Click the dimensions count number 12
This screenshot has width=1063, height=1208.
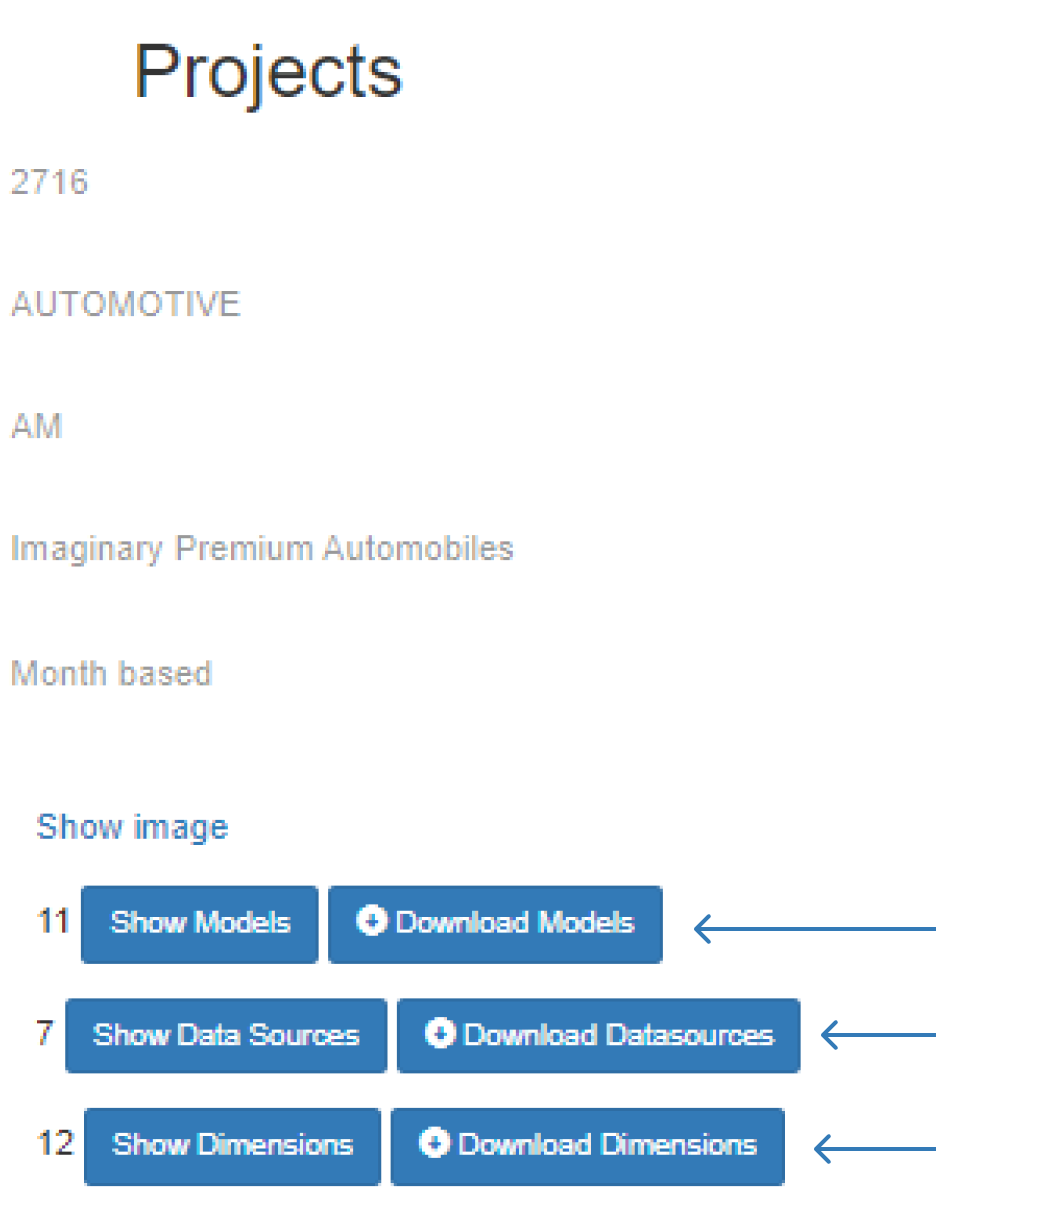coord(55,1142)
